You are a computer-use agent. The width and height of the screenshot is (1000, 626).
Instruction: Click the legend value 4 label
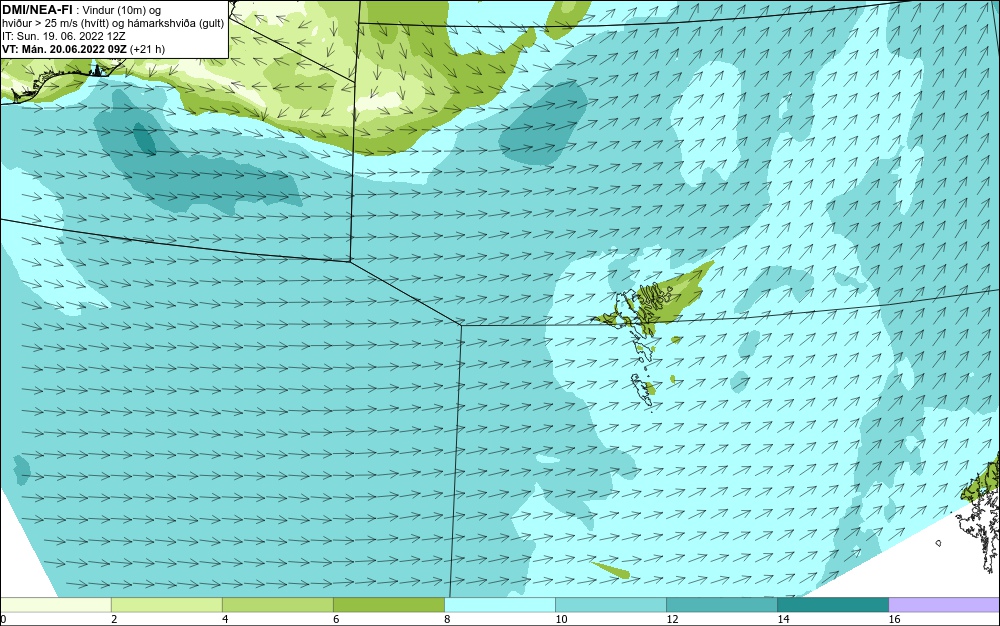pyautogui.click(x=225, y=620)
